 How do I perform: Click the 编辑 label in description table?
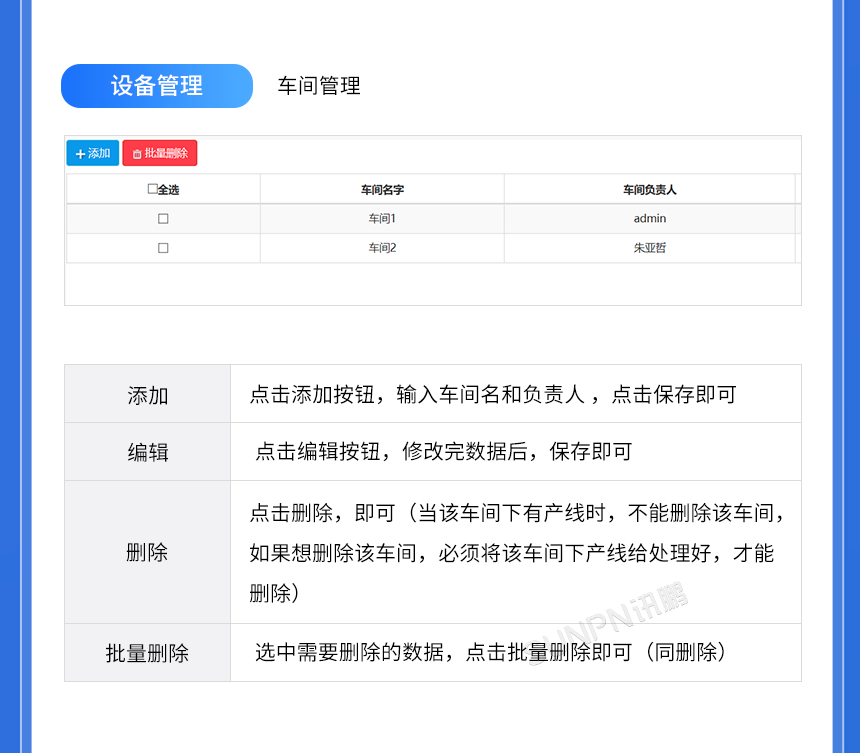[x=148, y=453]
